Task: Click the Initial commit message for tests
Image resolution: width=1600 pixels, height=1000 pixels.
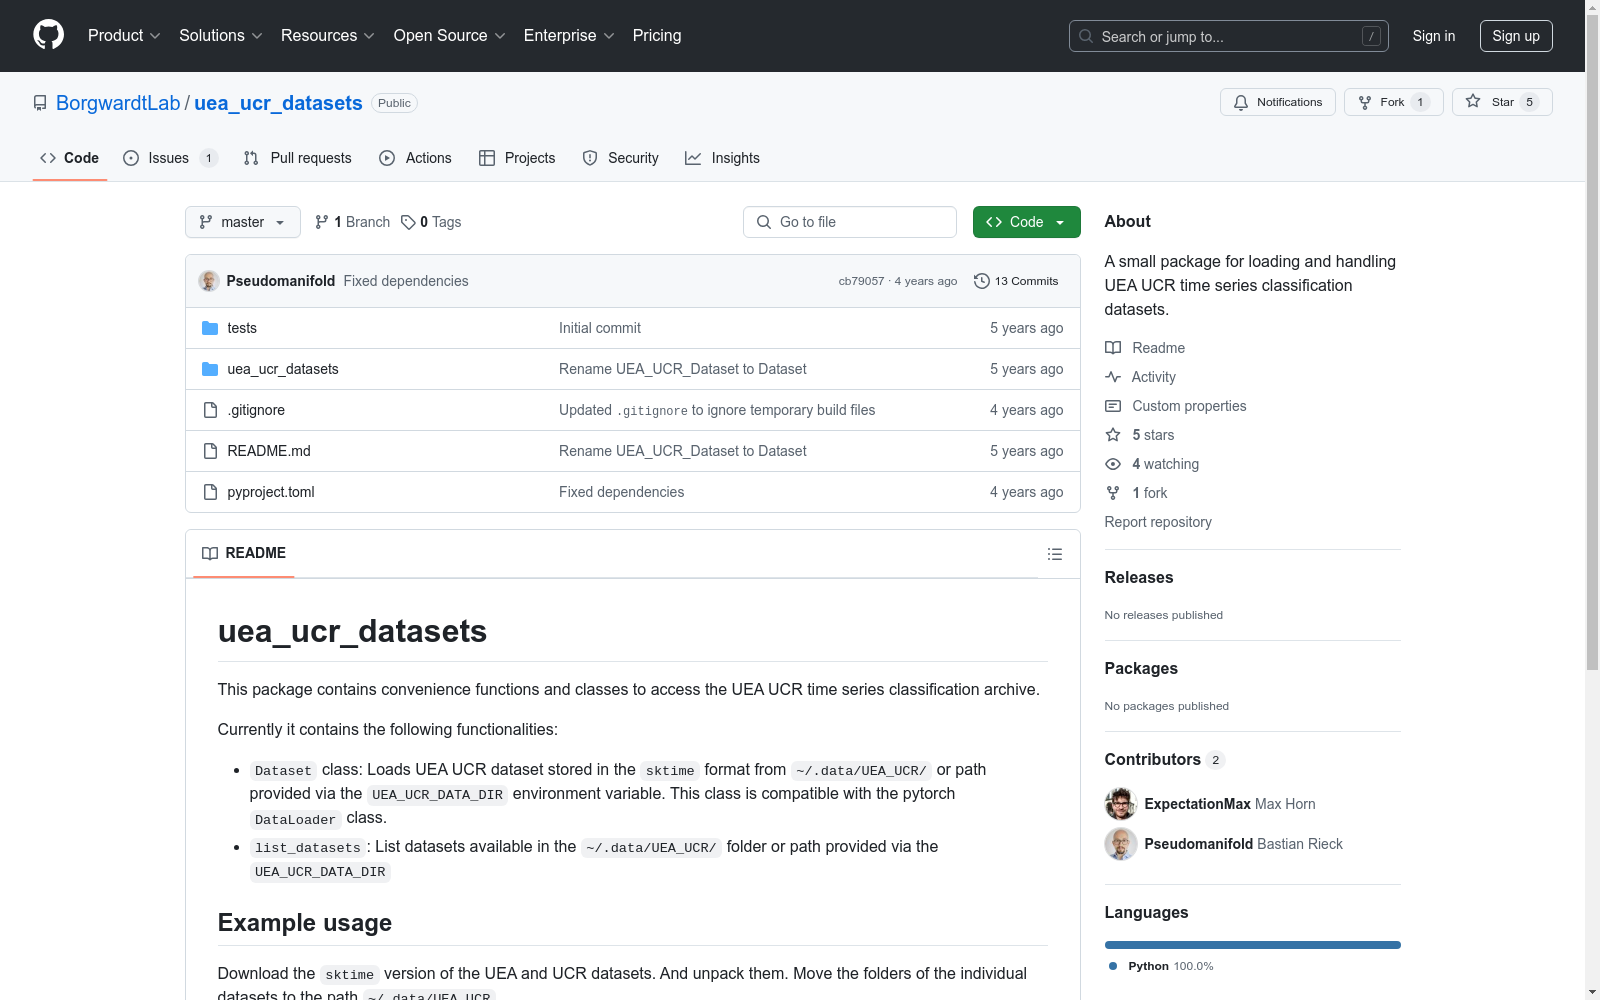Action: coord(600,328)
